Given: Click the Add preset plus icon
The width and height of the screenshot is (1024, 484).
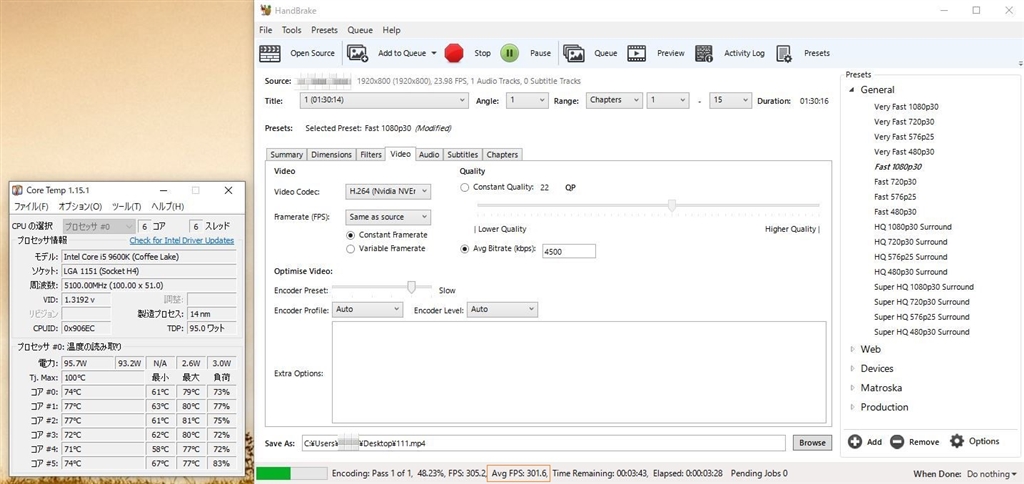Looking at the screenshot, I should tap(854, 442).
